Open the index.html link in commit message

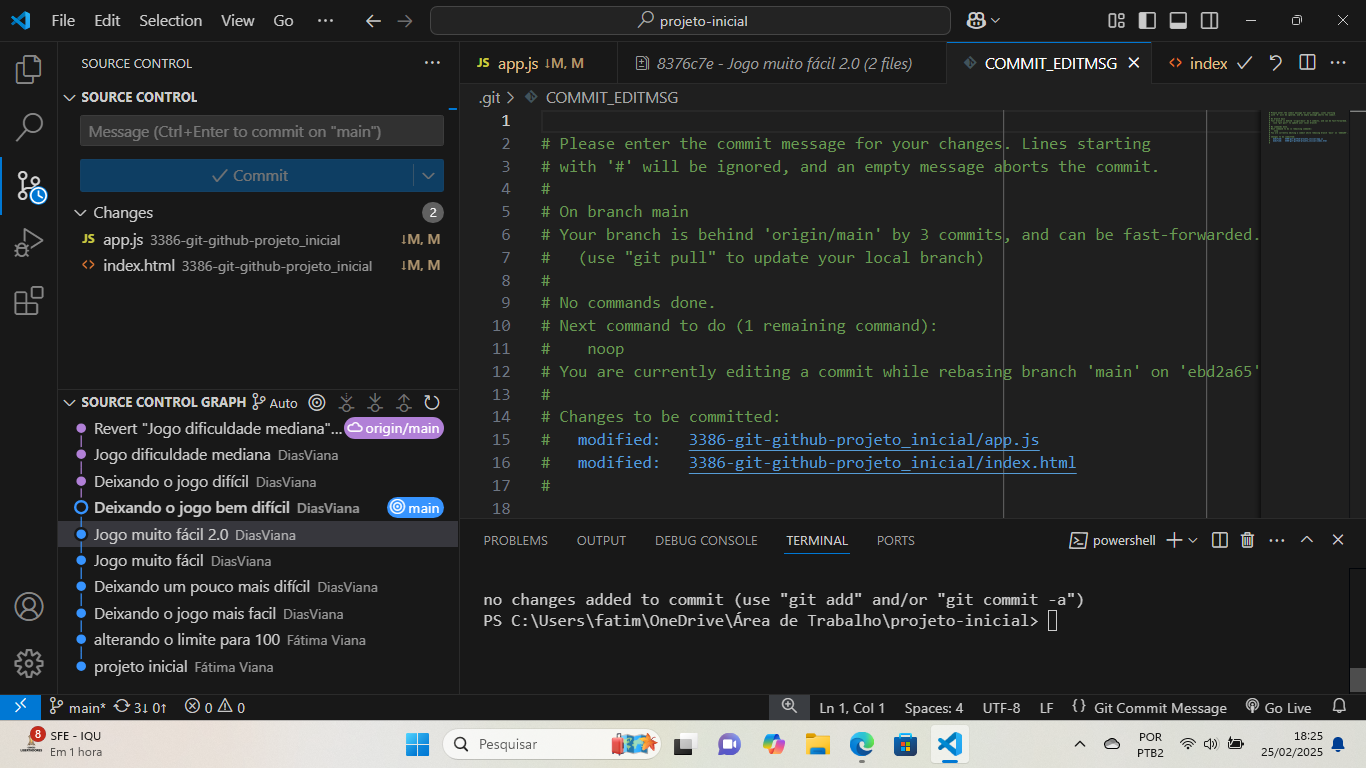tap(882, 463)
